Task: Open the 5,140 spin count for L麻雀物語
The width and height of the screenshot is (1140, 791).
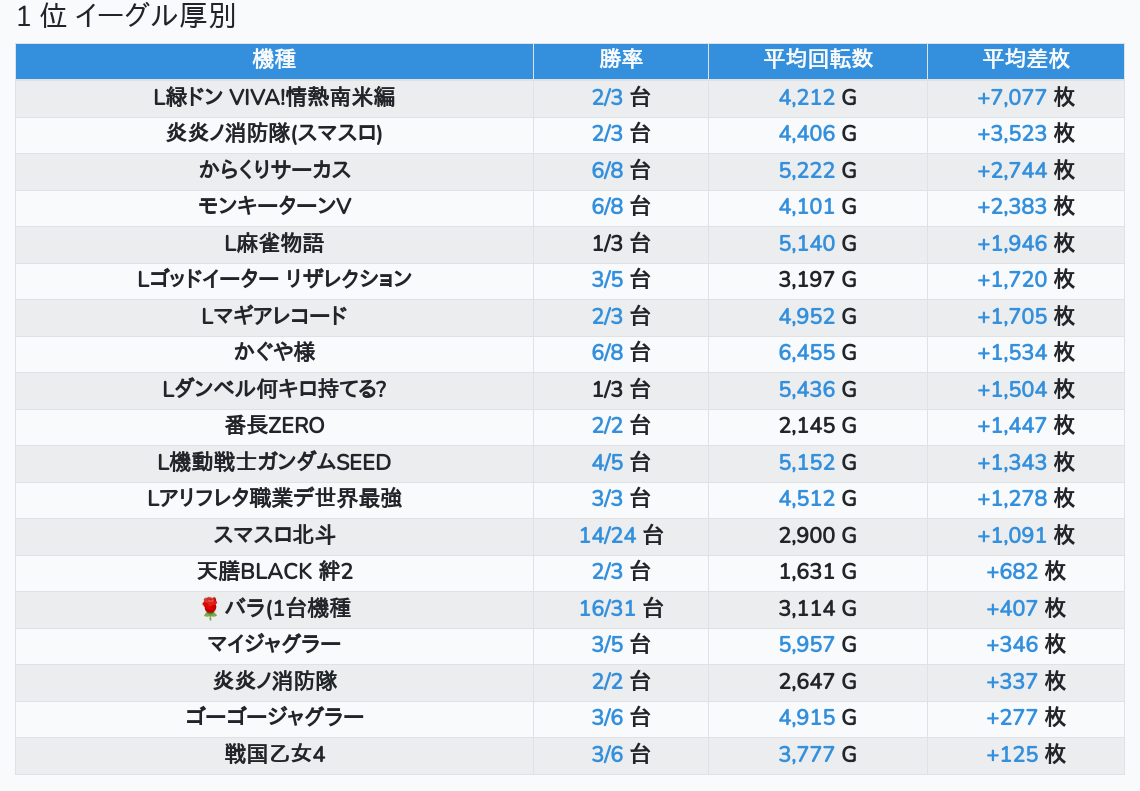Action: click(806, 243)
